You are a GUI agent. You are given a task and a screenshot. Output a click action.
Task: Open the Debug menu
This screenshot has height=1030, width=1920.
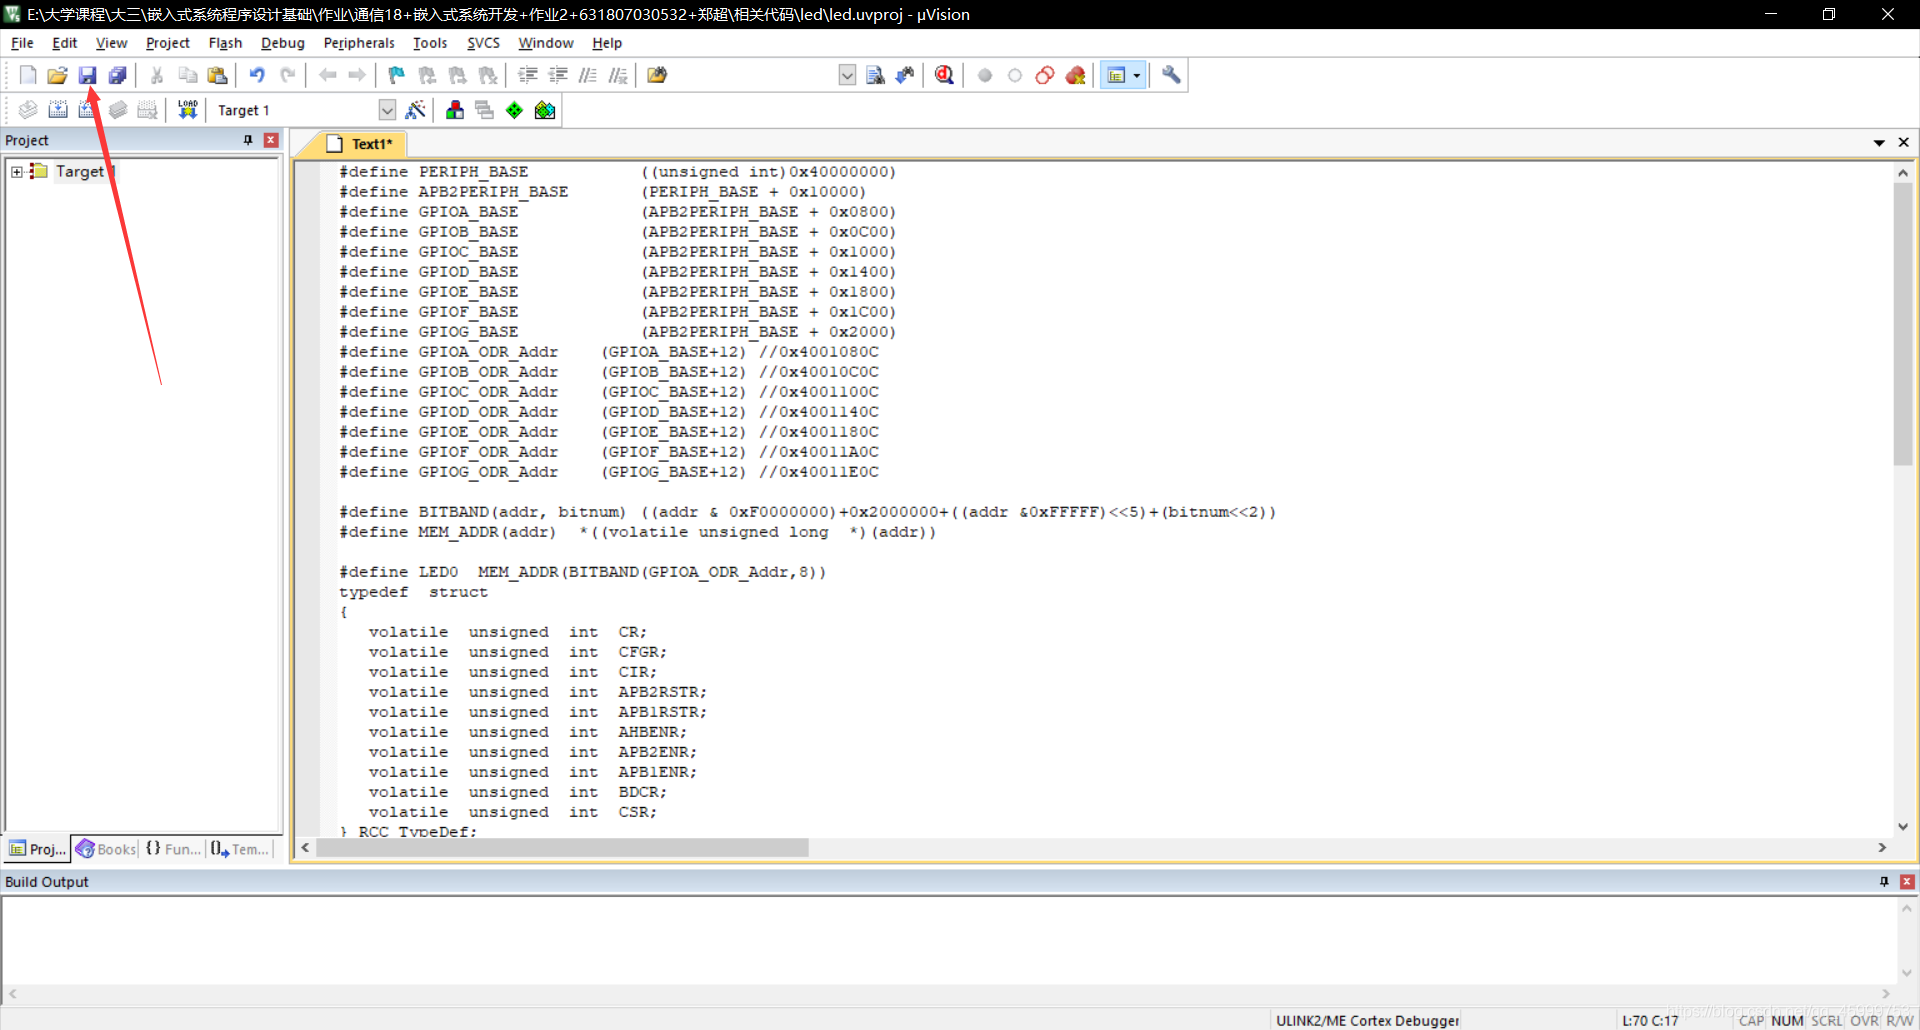click(283, 43)
